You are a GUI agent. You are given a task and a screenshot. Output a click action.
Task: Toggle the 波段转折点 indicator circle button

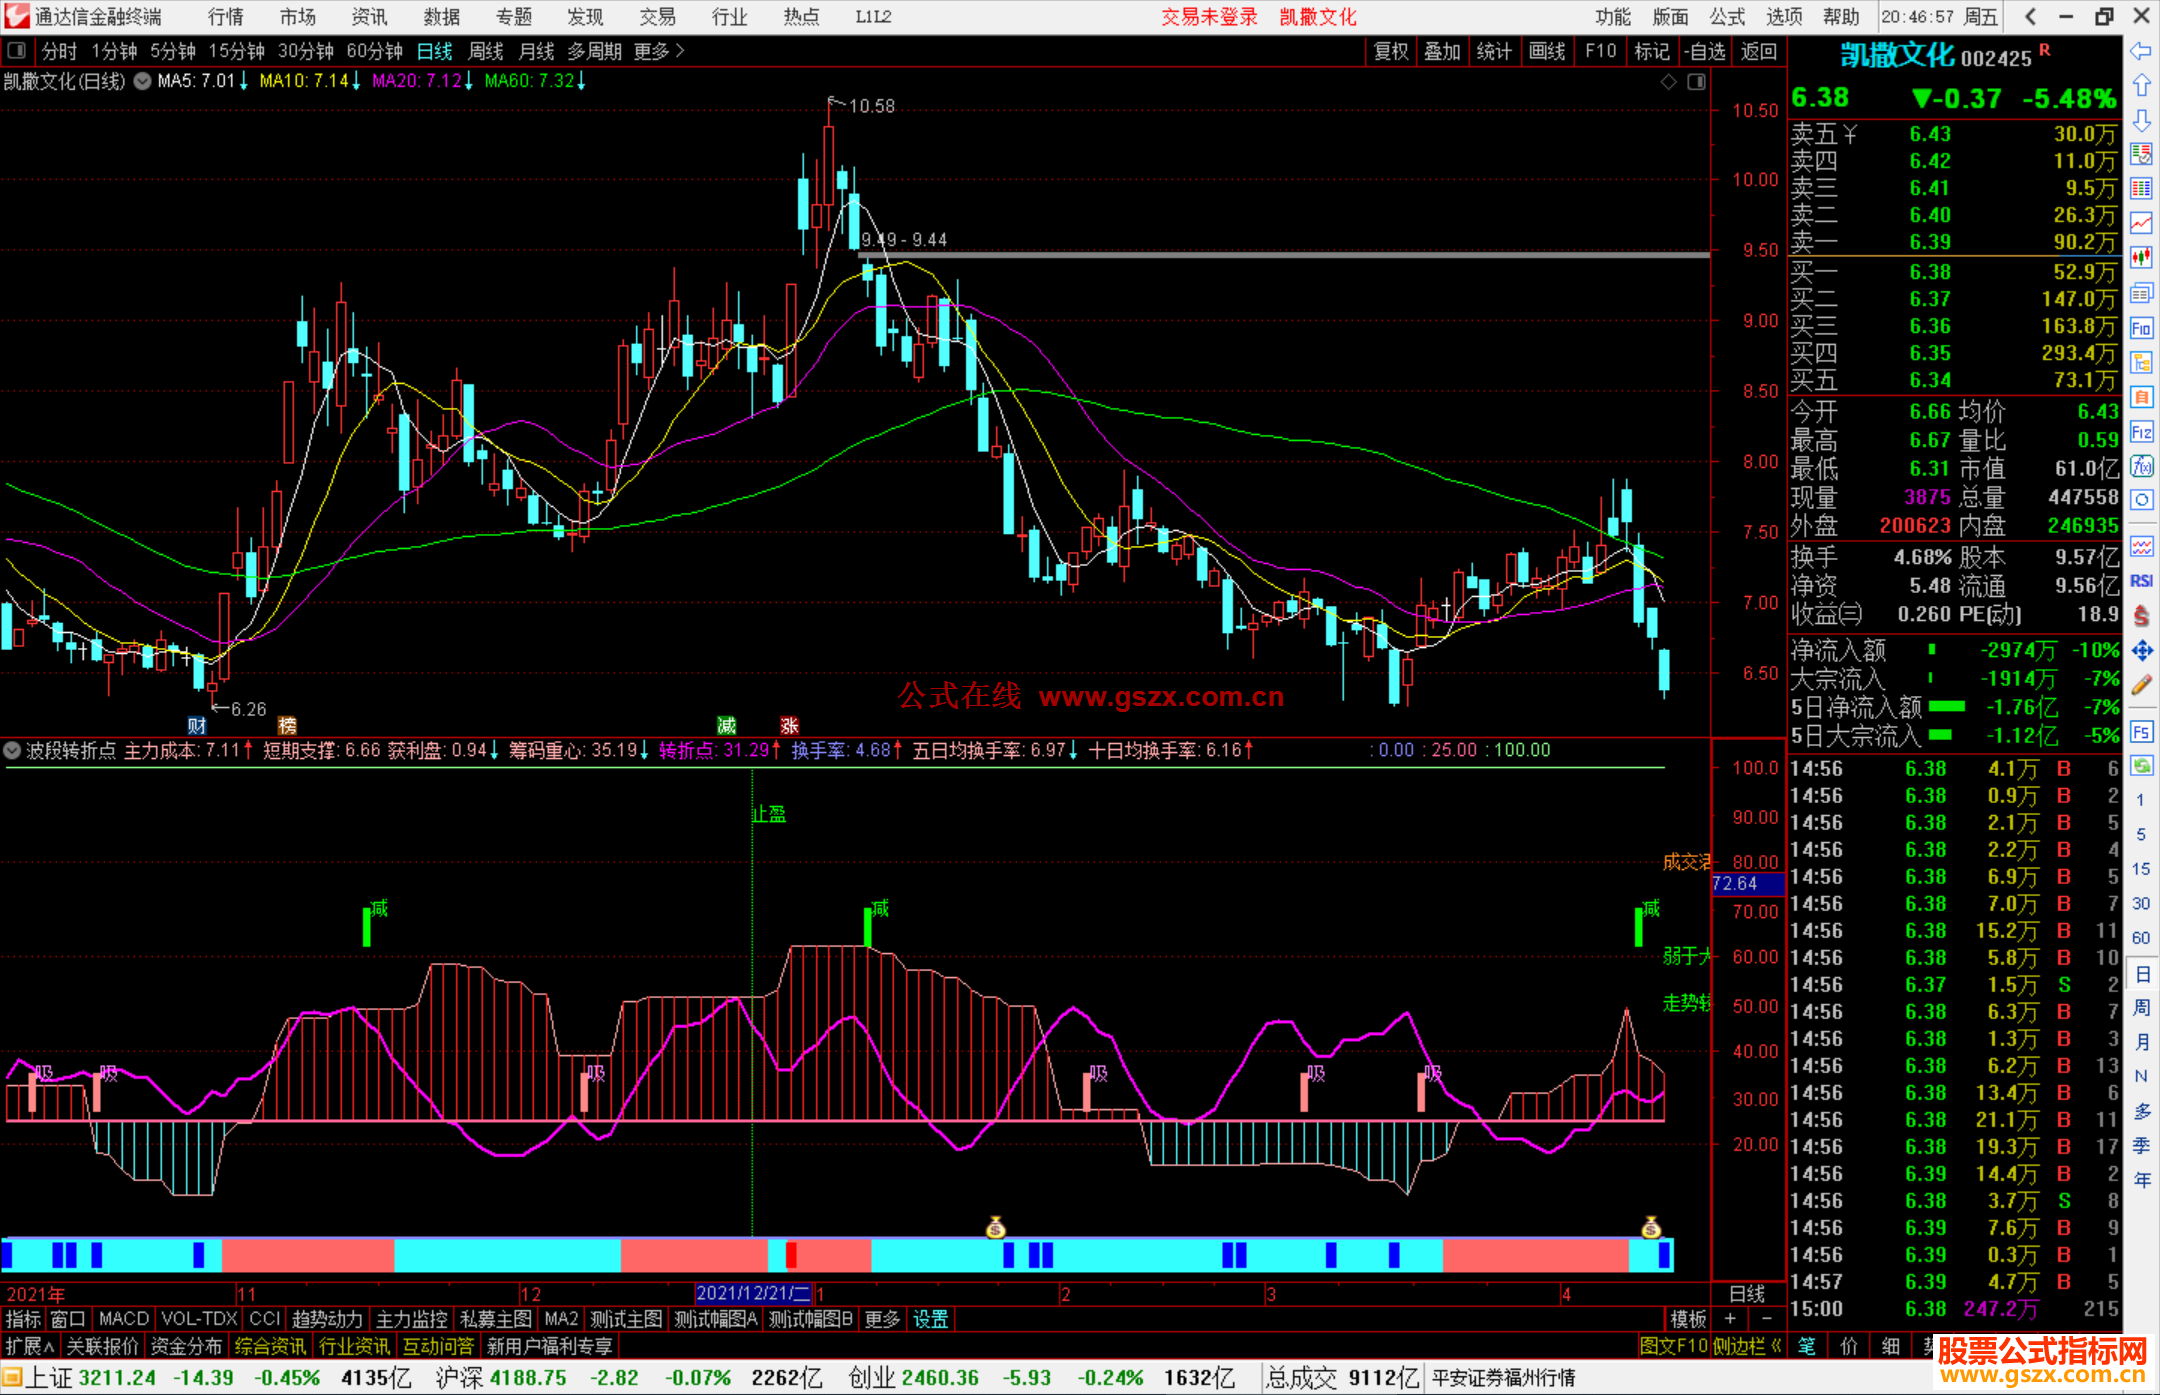pos(13,750)
